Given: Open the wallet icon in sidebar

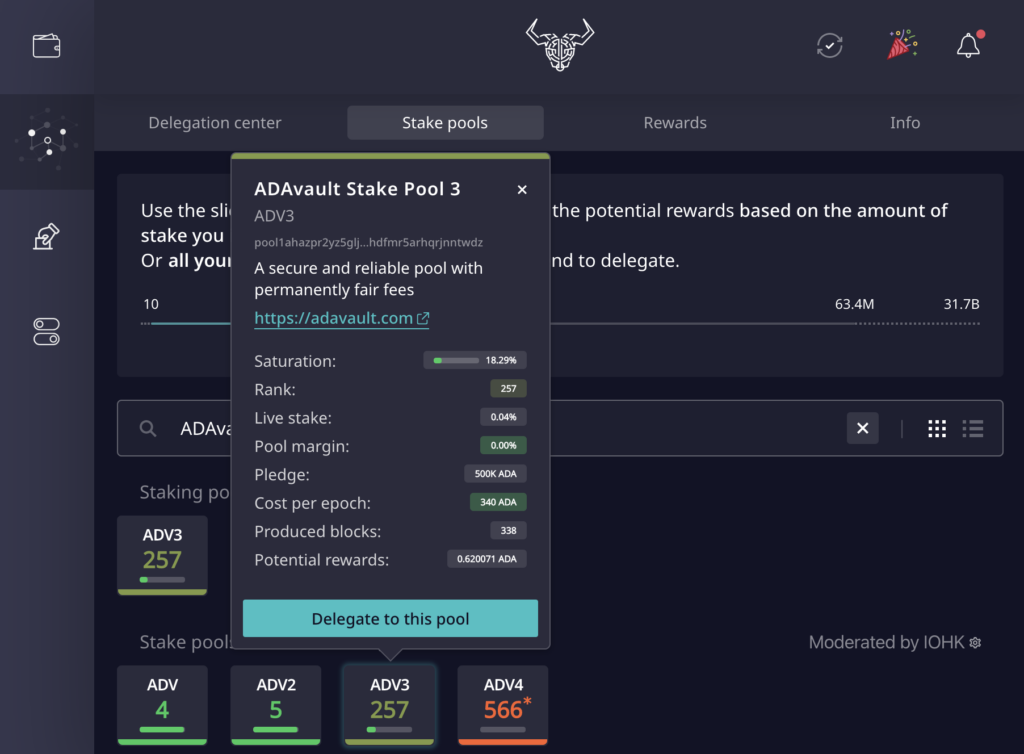Looking at the screenshot, I should (46, 46).
